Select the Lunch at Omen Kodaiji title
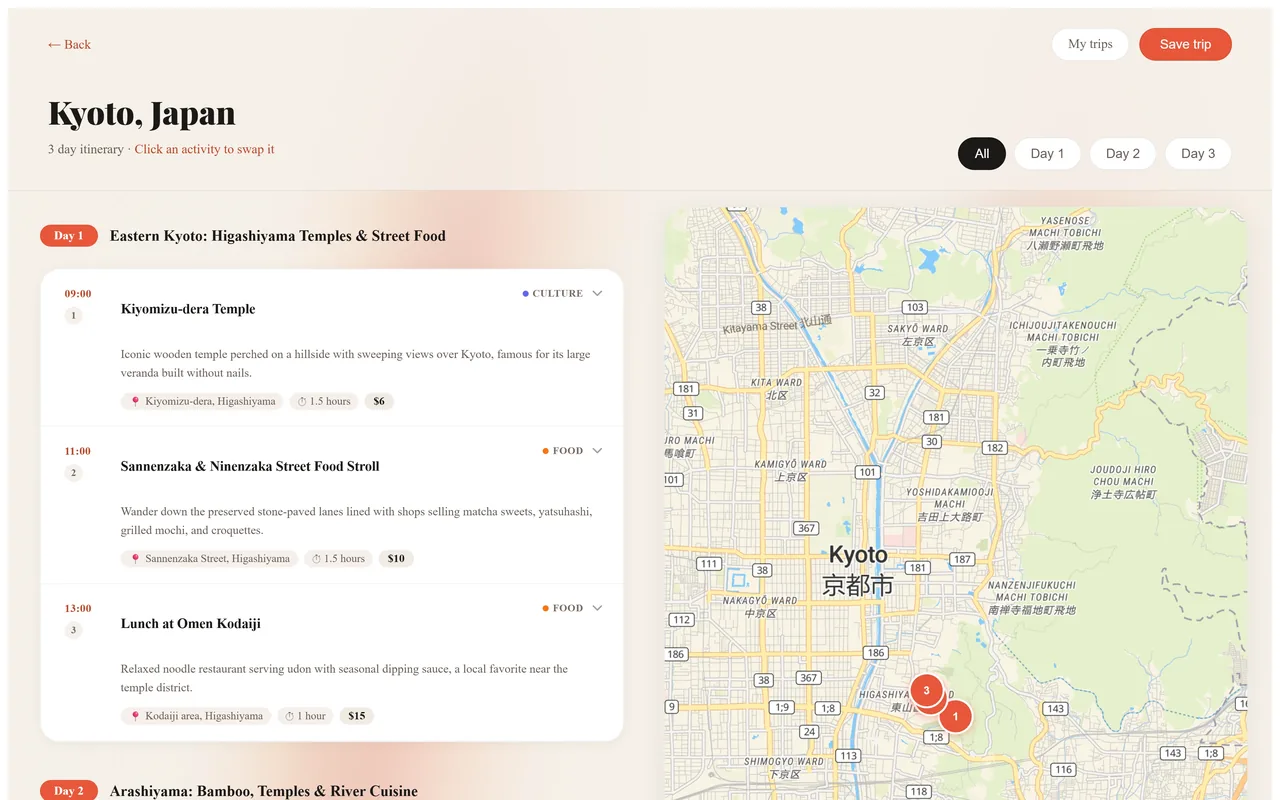1280x800 pixels. pyautogui.click(x=191, y=624)
